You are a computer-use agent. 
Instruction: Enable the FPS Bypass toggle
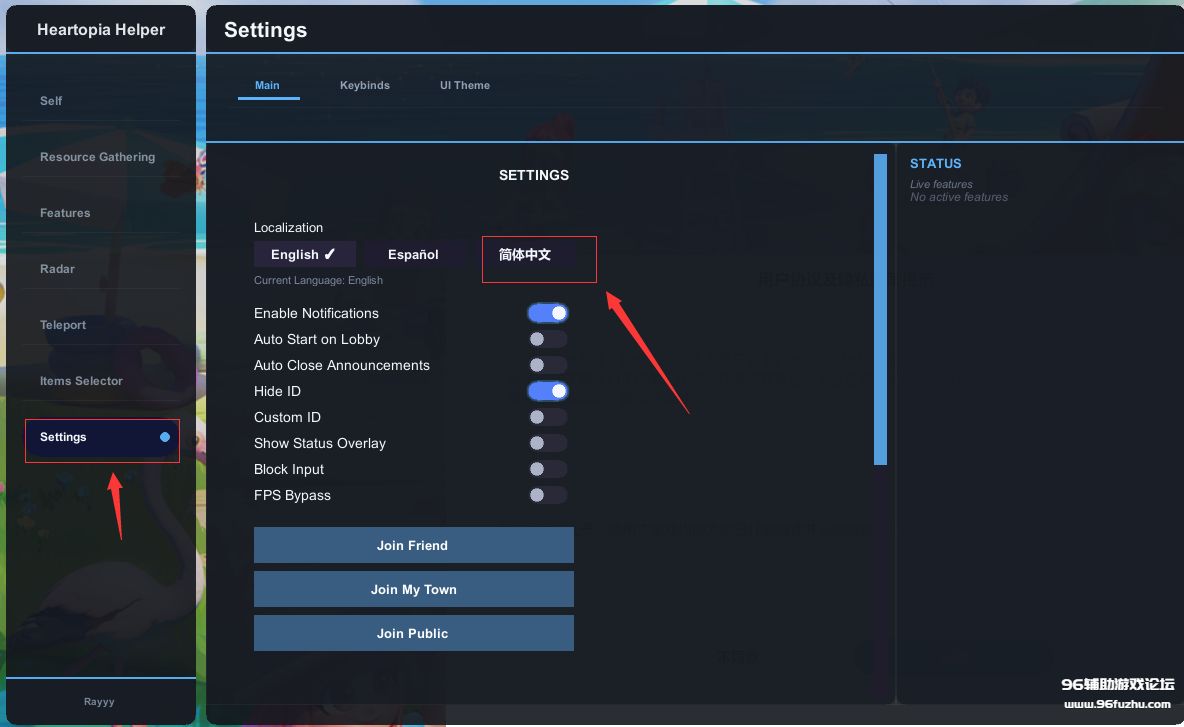(548, 495)
